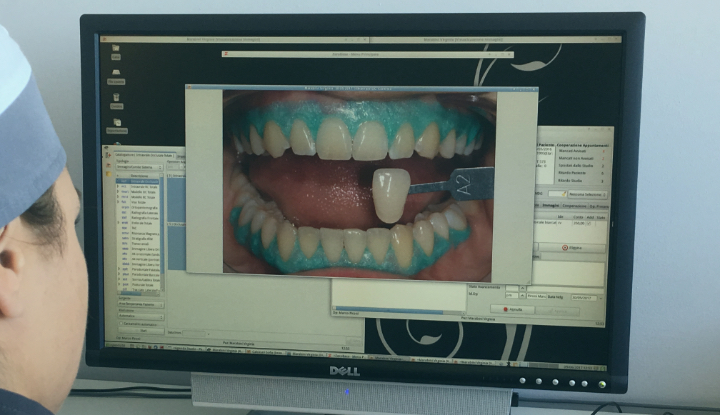Screen dimensions: 720x415
Task: Click the red exit arrow icon in catalog sidebar
Action: (x=108, y=156)
